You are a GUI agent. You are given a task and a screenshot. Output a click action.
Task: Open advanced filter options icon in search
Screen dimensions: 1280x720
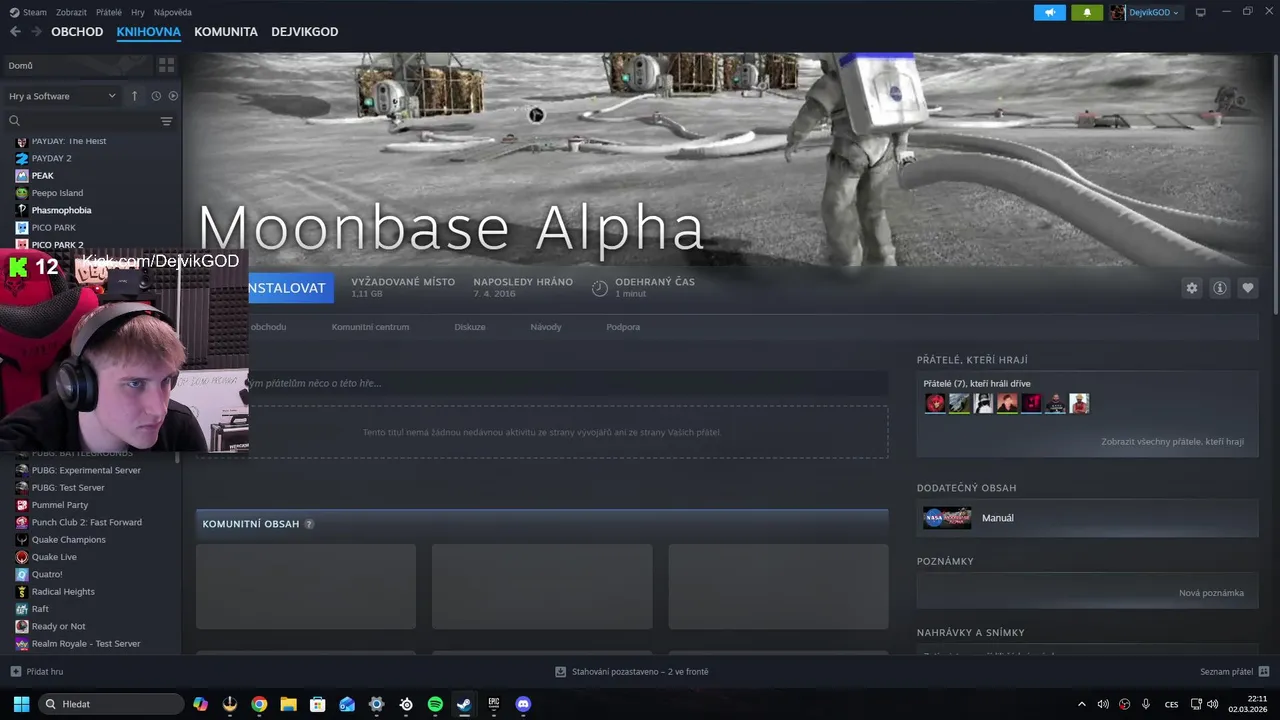click(x=166, y=121)
